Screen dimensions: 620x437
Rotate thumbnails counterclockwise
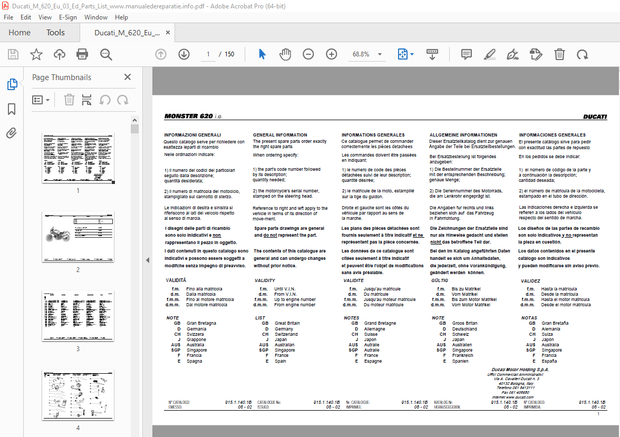105,100
